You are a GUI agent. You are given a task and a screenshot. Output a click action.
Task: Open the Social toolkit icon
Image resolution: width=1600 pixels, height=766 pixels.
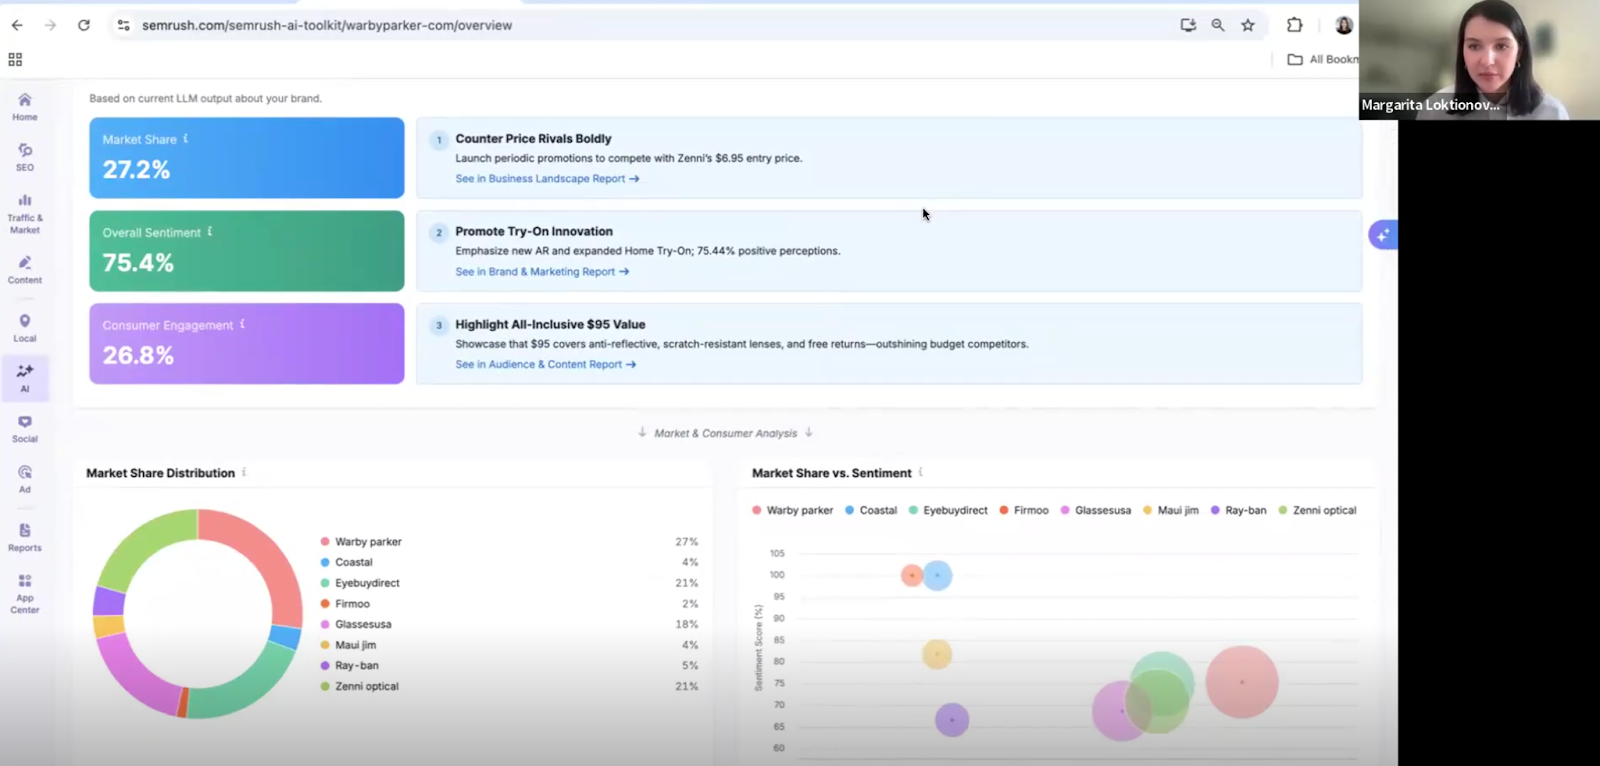[x=25, y=428]
